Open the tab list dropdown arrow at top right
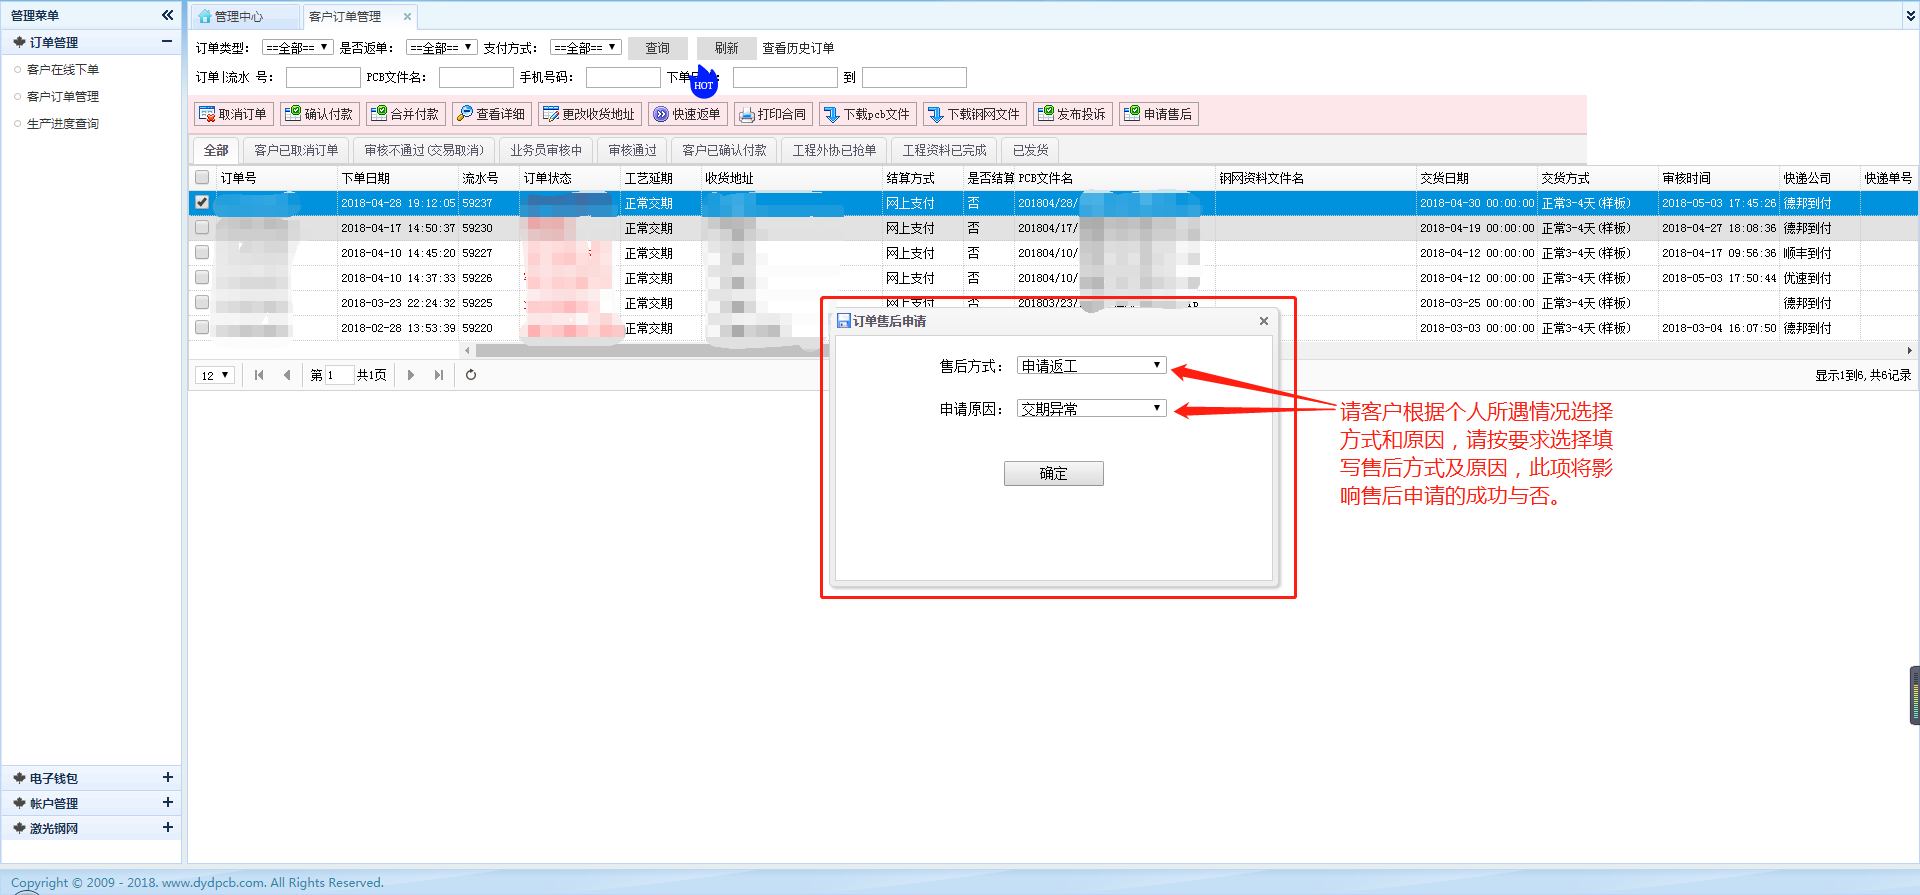 [x=1910, y=16]
